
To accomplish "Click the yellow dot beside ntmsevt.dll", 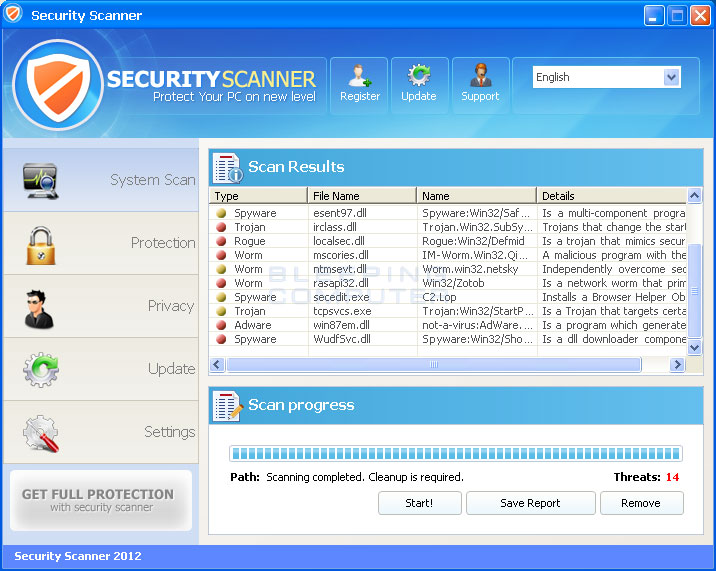I will click(221, 269).
